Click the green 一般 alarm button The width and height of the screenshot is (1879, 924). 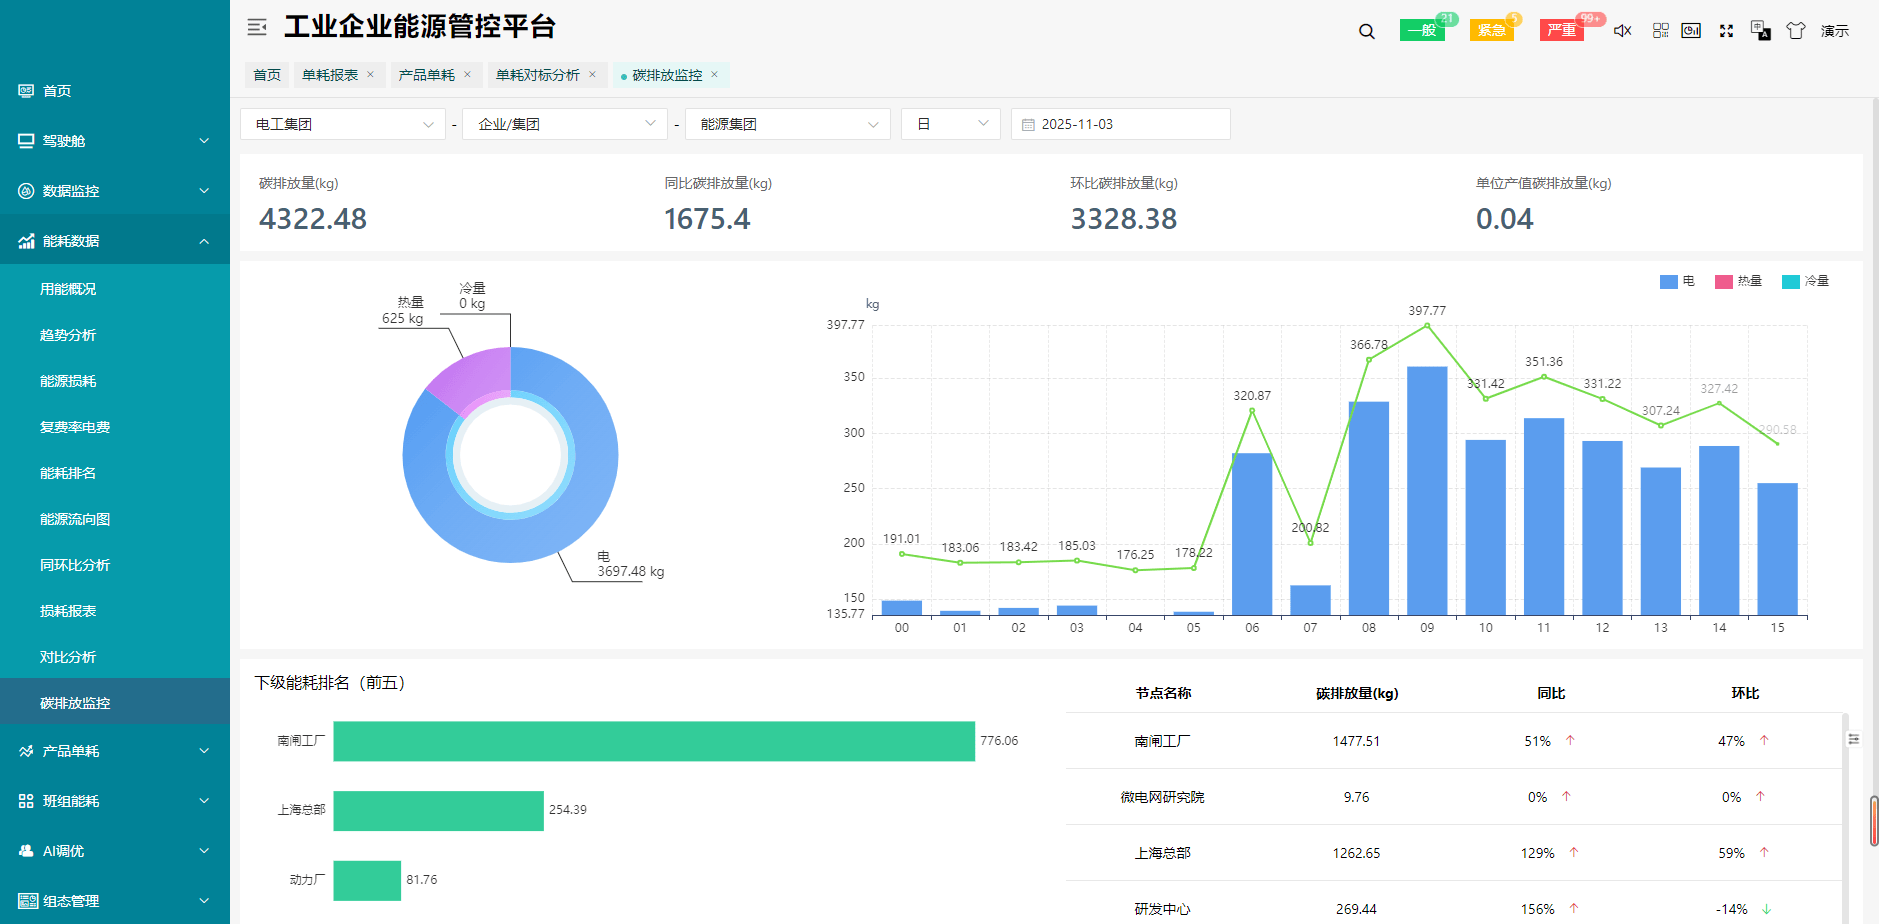1421,31
